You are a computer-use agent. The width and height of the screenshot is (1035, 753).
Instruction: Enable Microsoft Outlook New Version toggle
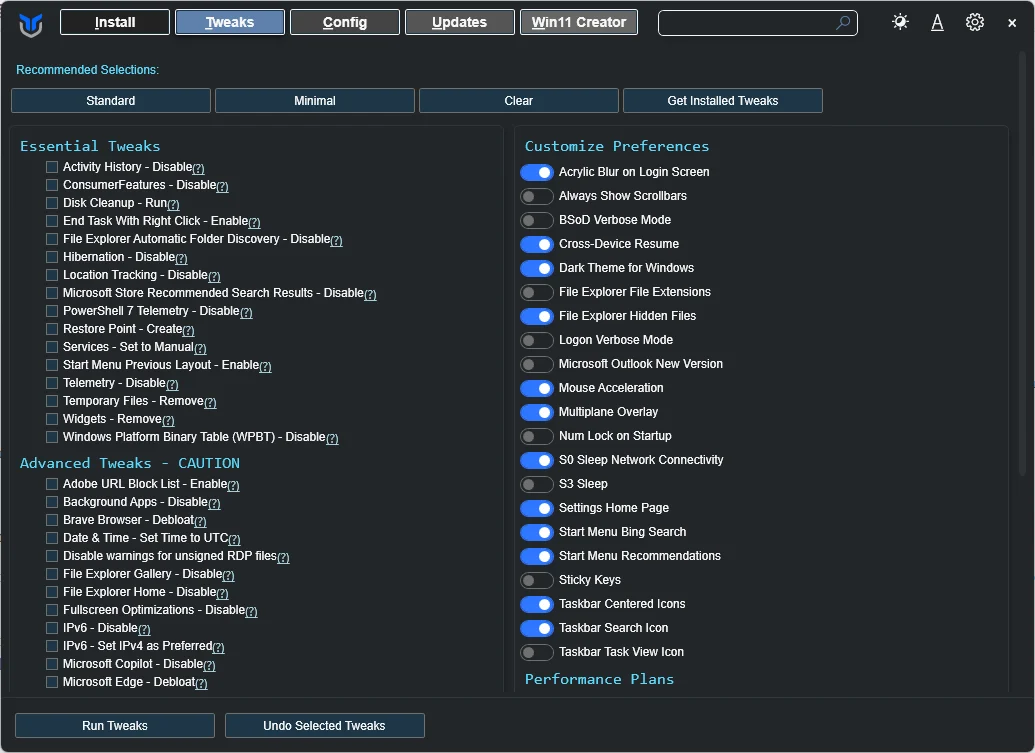(x=537, y=364)
